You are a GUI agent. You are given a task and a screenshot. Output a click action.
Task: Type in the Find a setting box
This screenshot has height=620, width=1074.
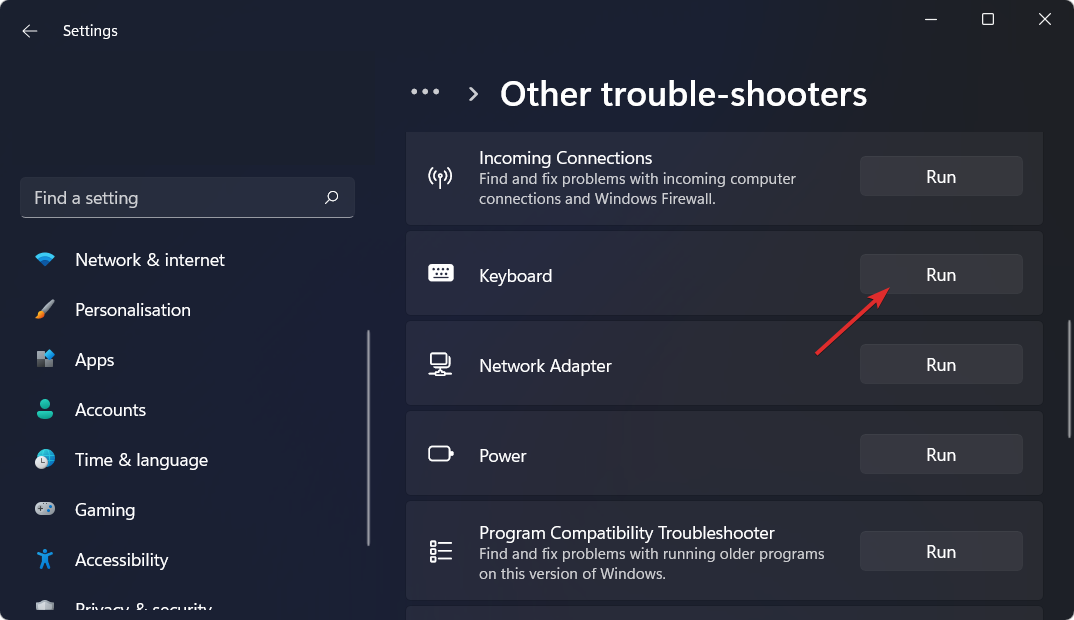[x=170, y=198]
